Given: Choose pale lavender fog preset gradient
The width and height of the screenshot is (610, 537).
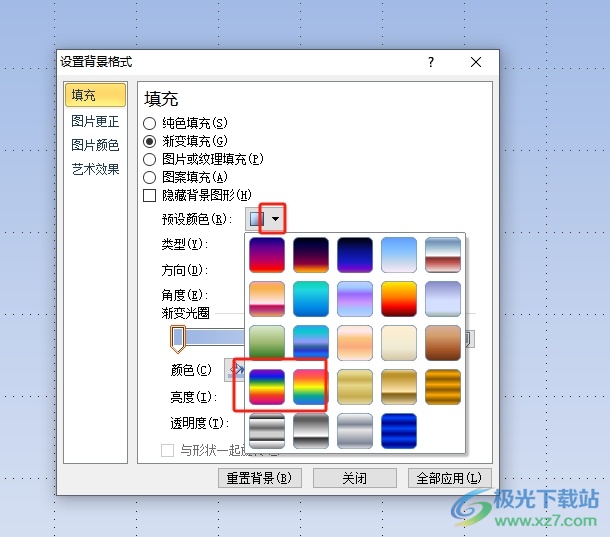Looking at the screenshot, I should tap(443, 299).
